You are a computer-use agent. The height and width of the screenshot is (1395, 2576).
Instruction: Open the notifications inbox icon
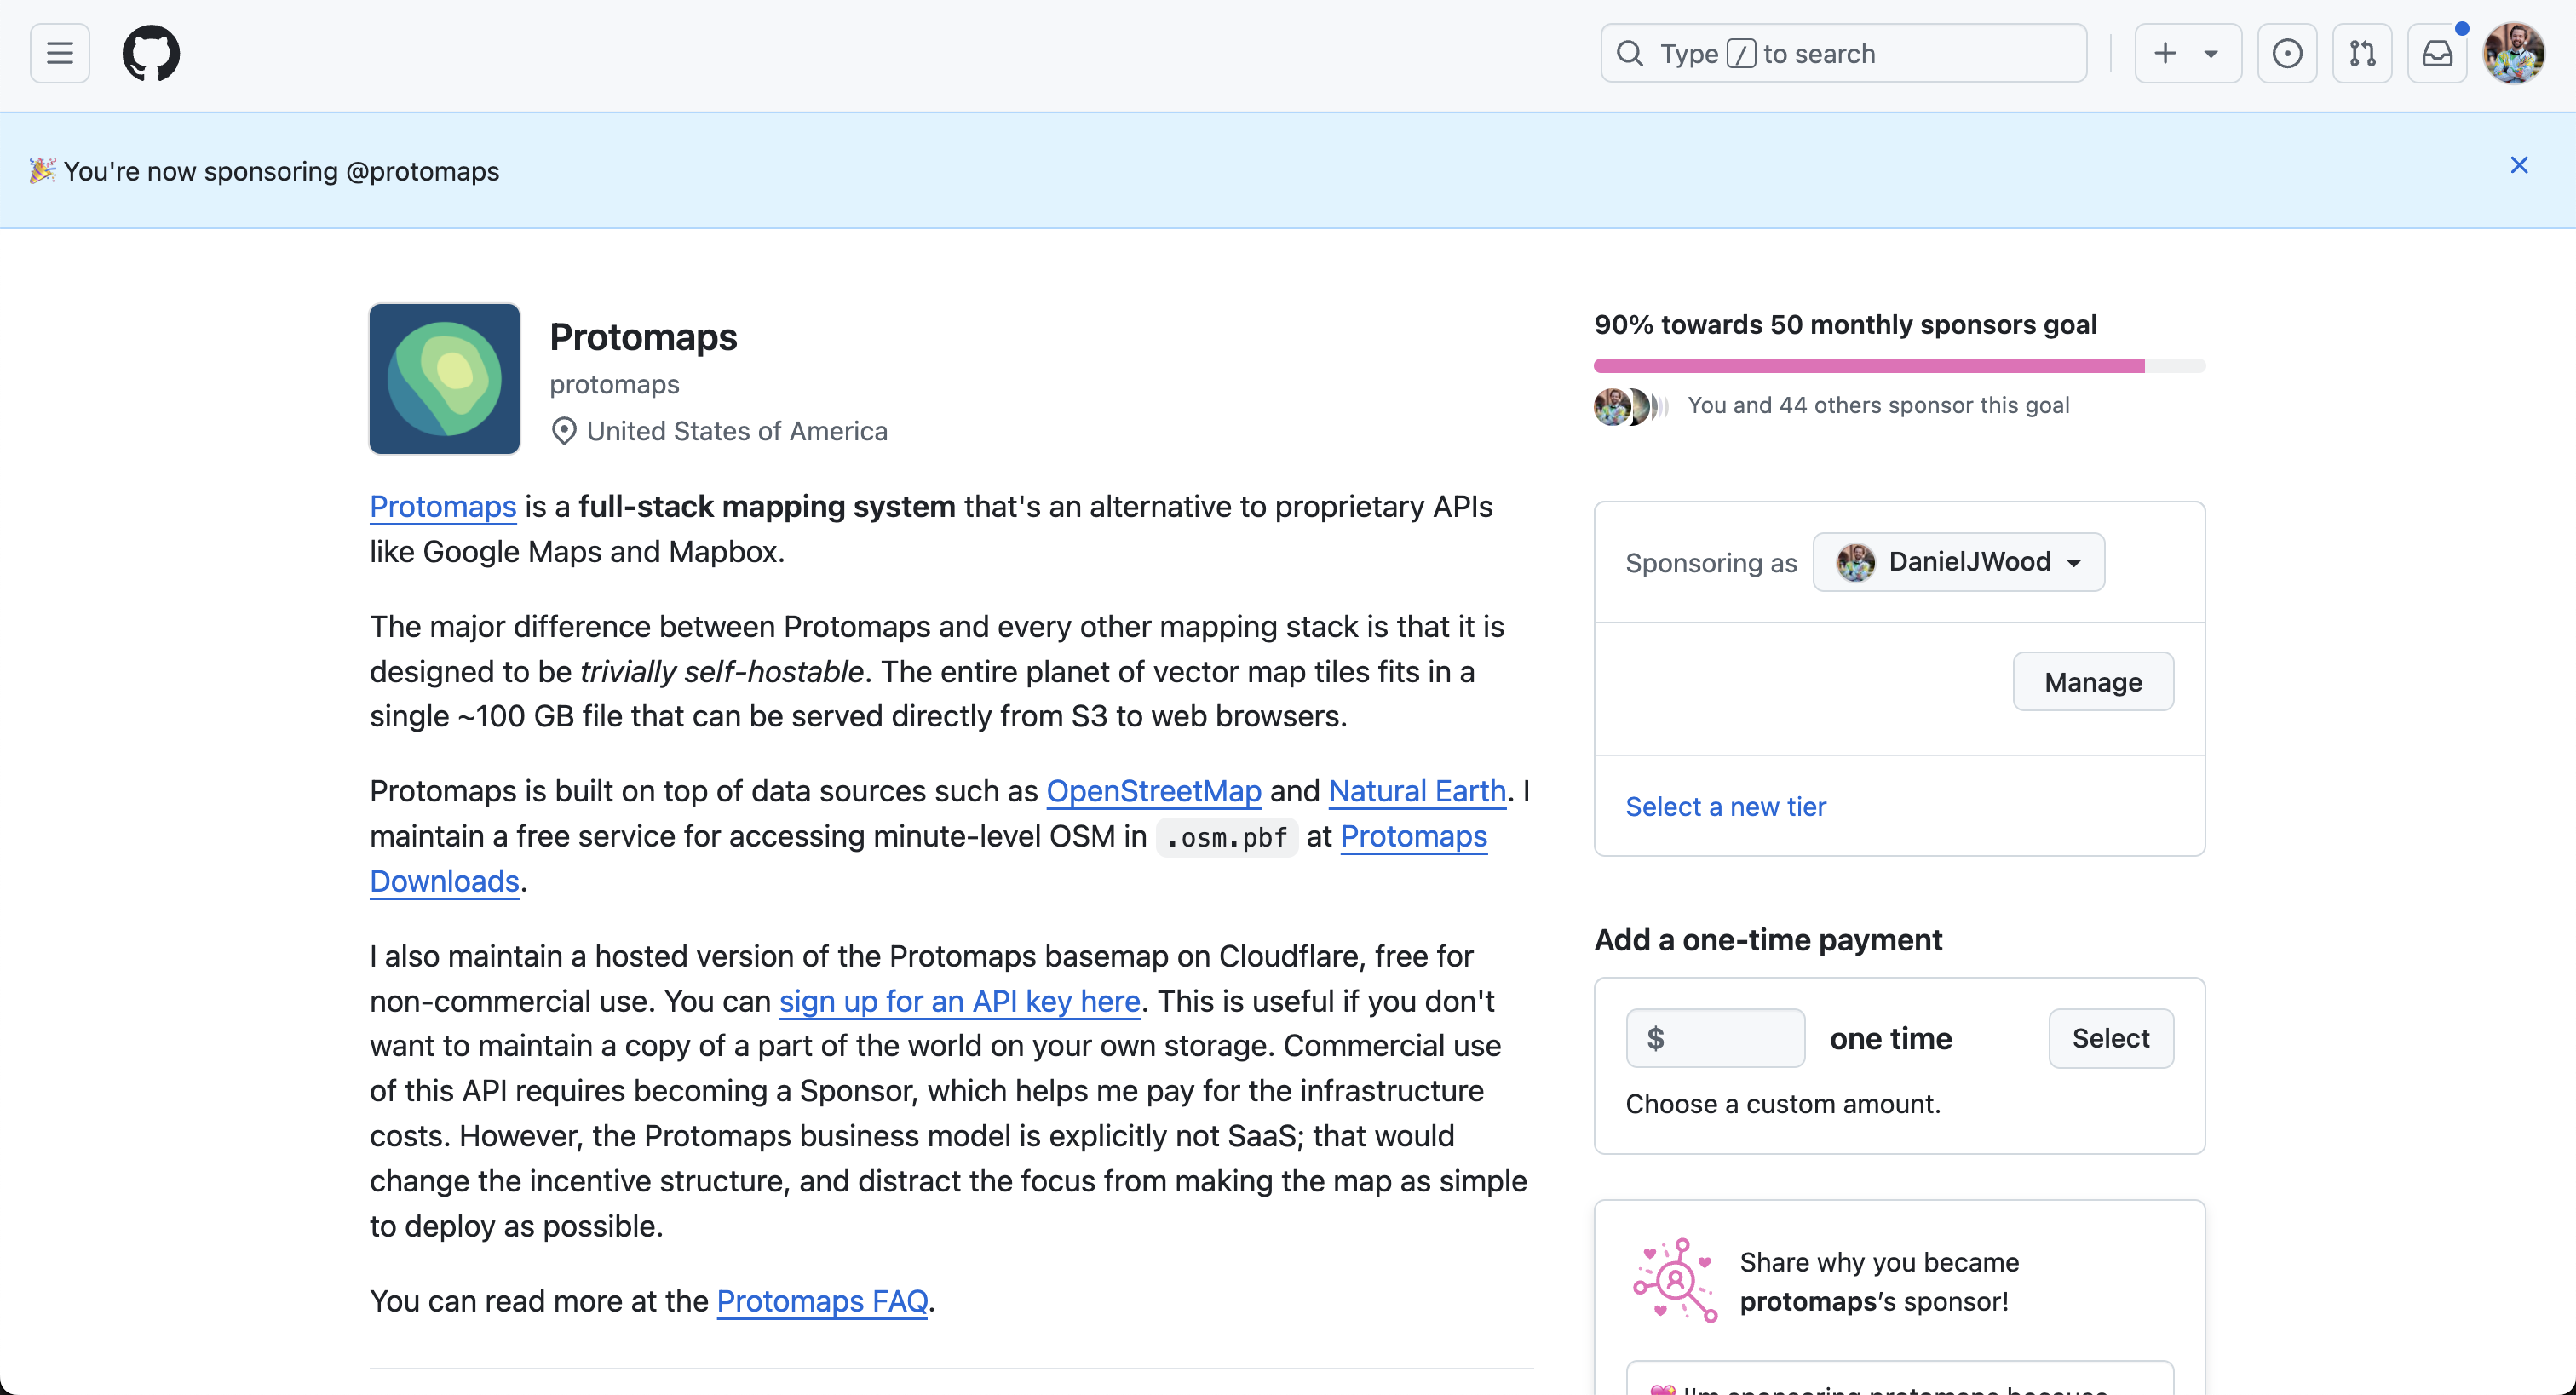pos(2437,53)
